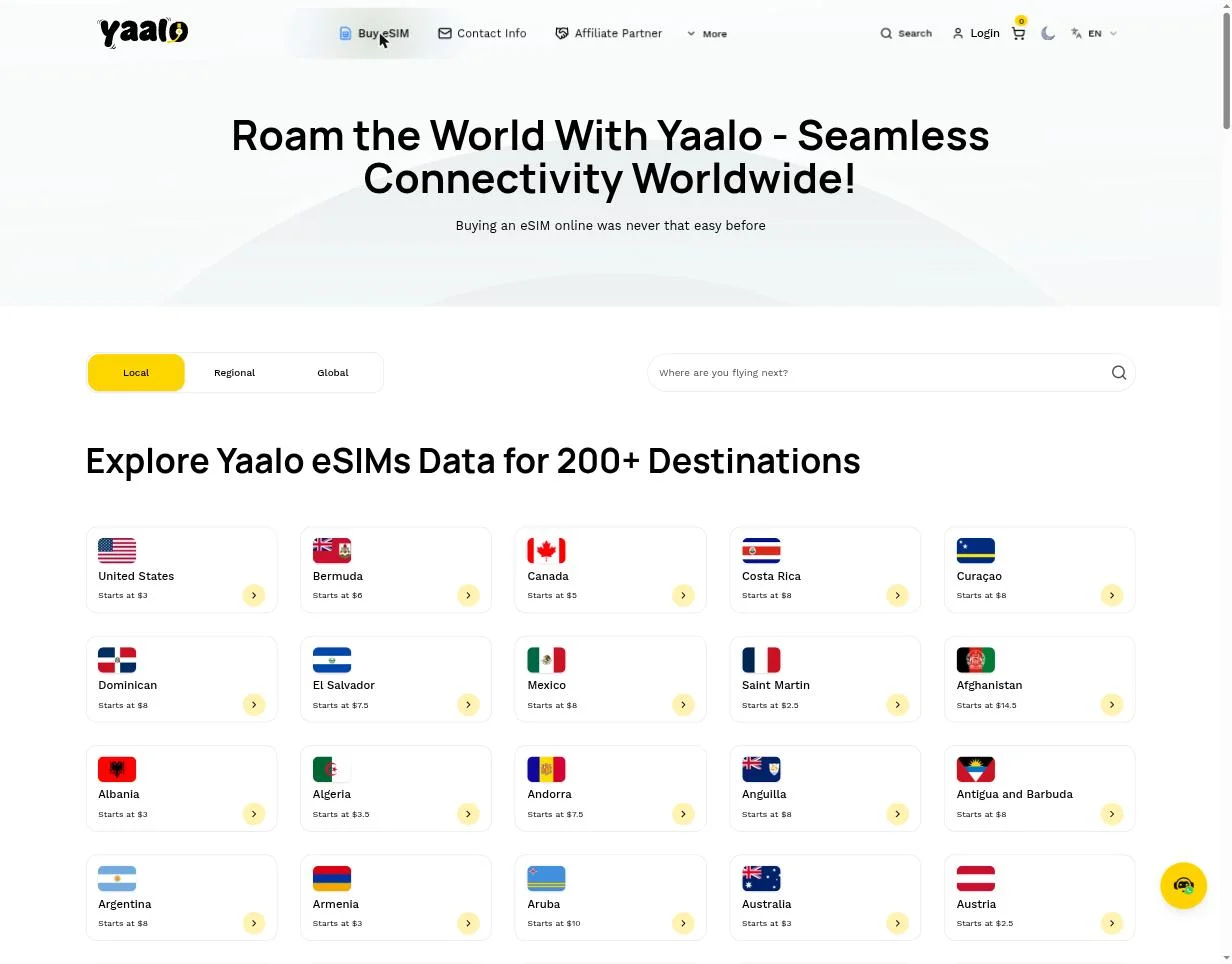Image resolution: width=1232 pixels, height=964 pixels.
Task: Click the Curaçao flag icon
Action: coord(976,550)
